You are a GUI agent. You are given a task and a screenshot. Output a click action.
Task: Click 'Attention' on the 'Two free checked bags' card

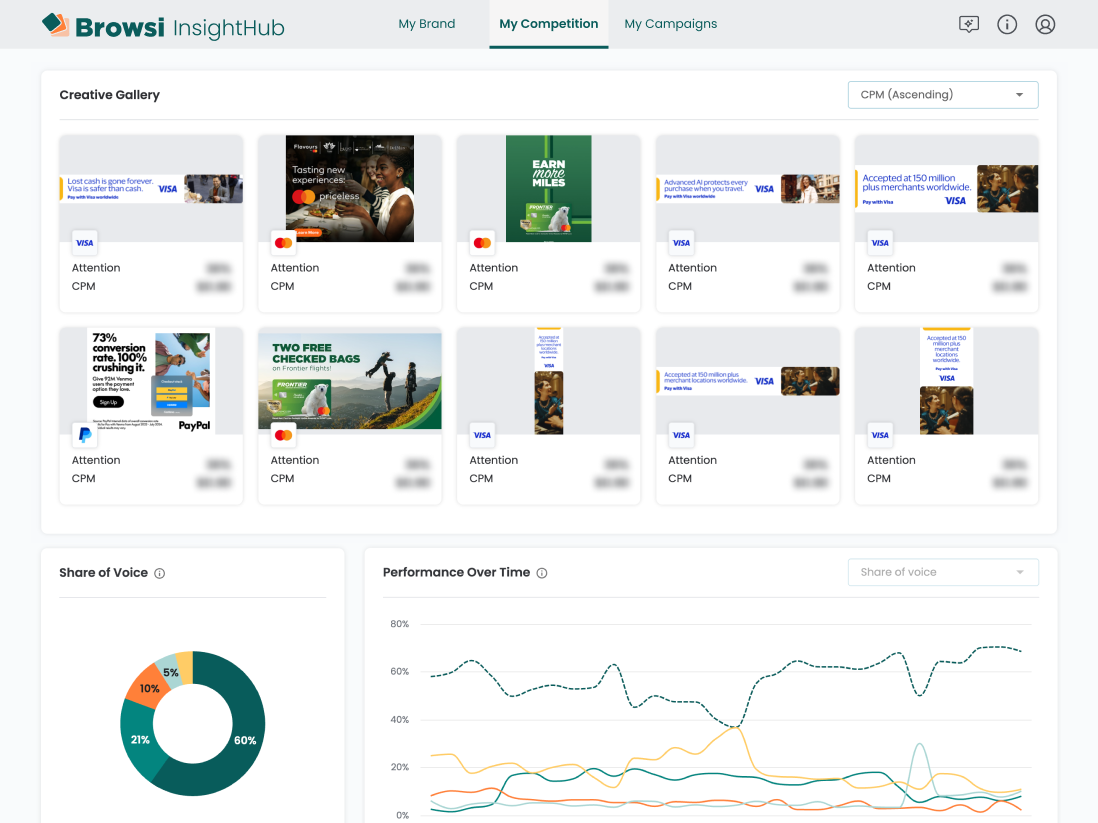pyautogui.click(x=295, y=460)
